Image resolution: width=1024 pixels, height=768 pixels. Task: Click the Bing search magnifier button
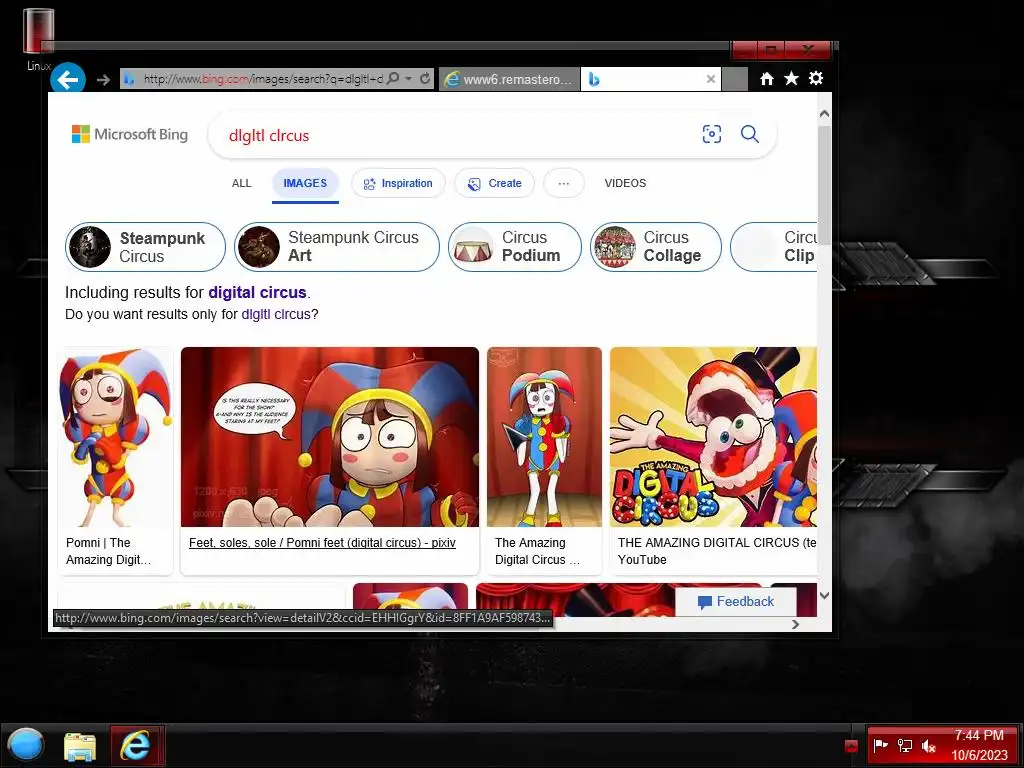(750, 134)
